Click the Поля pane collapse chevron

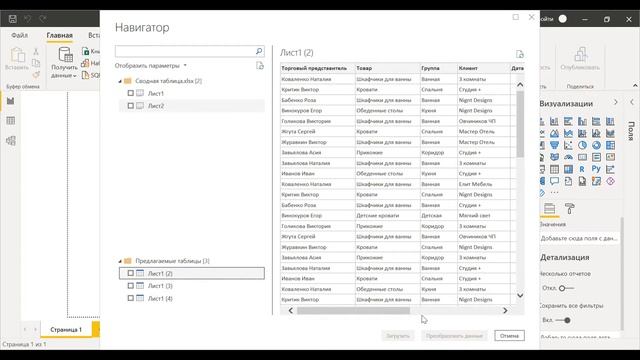(632, 102)
